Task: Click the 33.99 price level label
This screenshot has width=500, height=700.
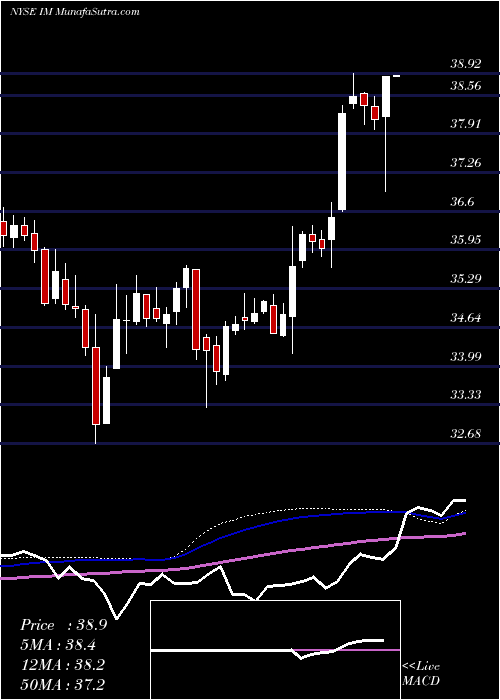Action: [x=466, y=357]
